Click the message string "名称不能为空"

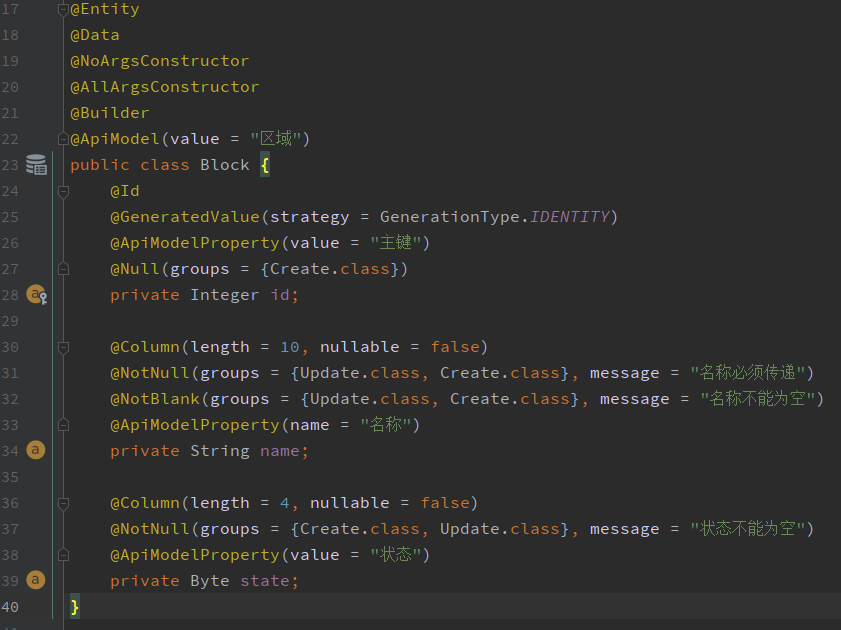pyautogui.click(x=757, y=398)
